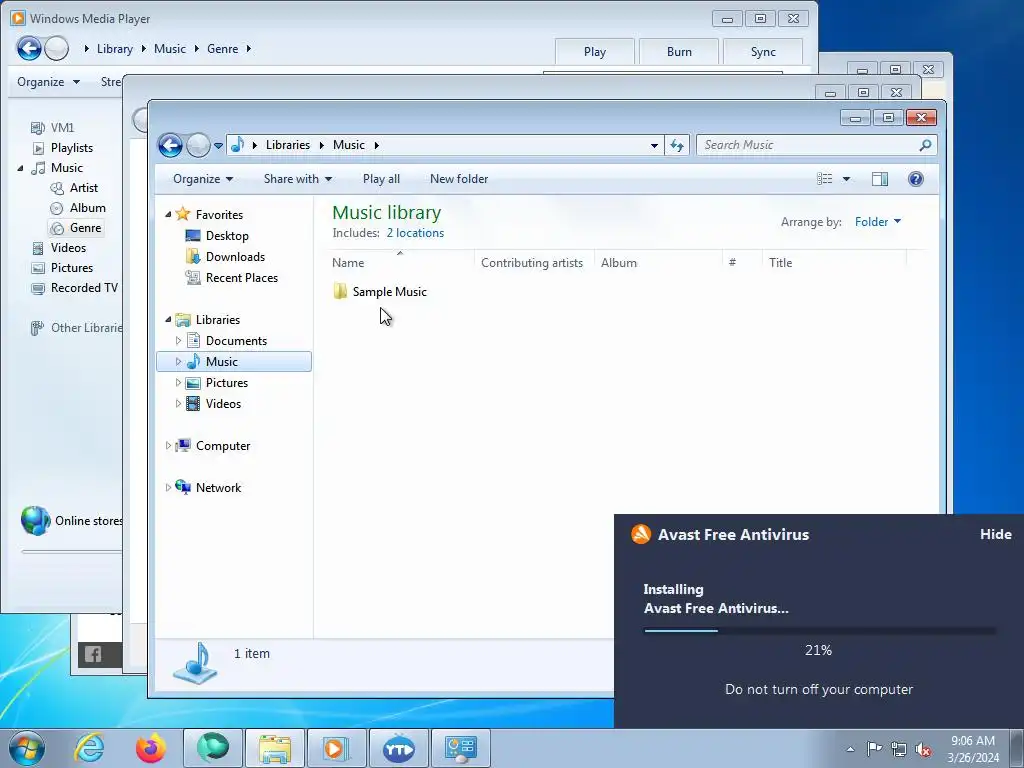Open the Organize menu in Explorer
The height and width of the screenshot is (768, 1024).
tap(202, 179)
